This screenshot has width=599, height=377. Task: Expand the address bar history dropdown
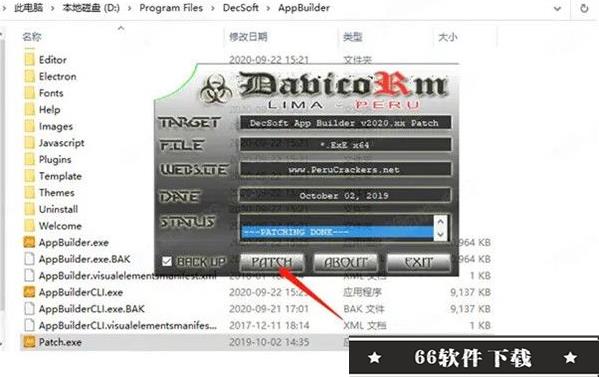[x=557, y=8]
